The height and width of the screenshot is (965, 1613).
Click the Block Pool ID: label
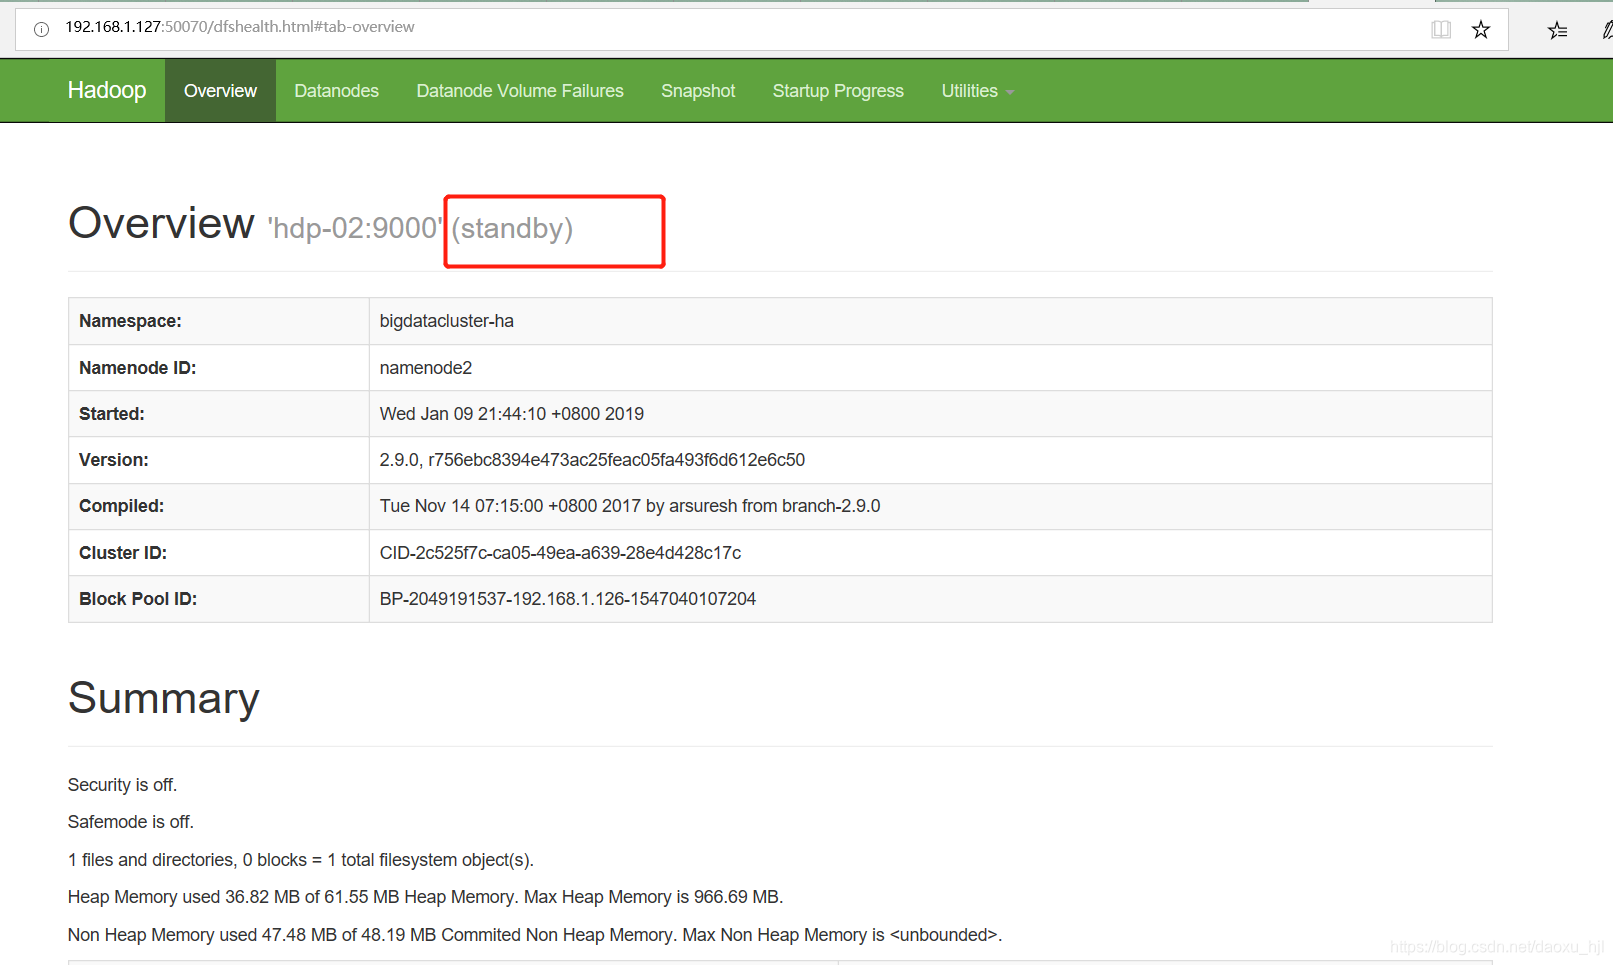(138, 599)
